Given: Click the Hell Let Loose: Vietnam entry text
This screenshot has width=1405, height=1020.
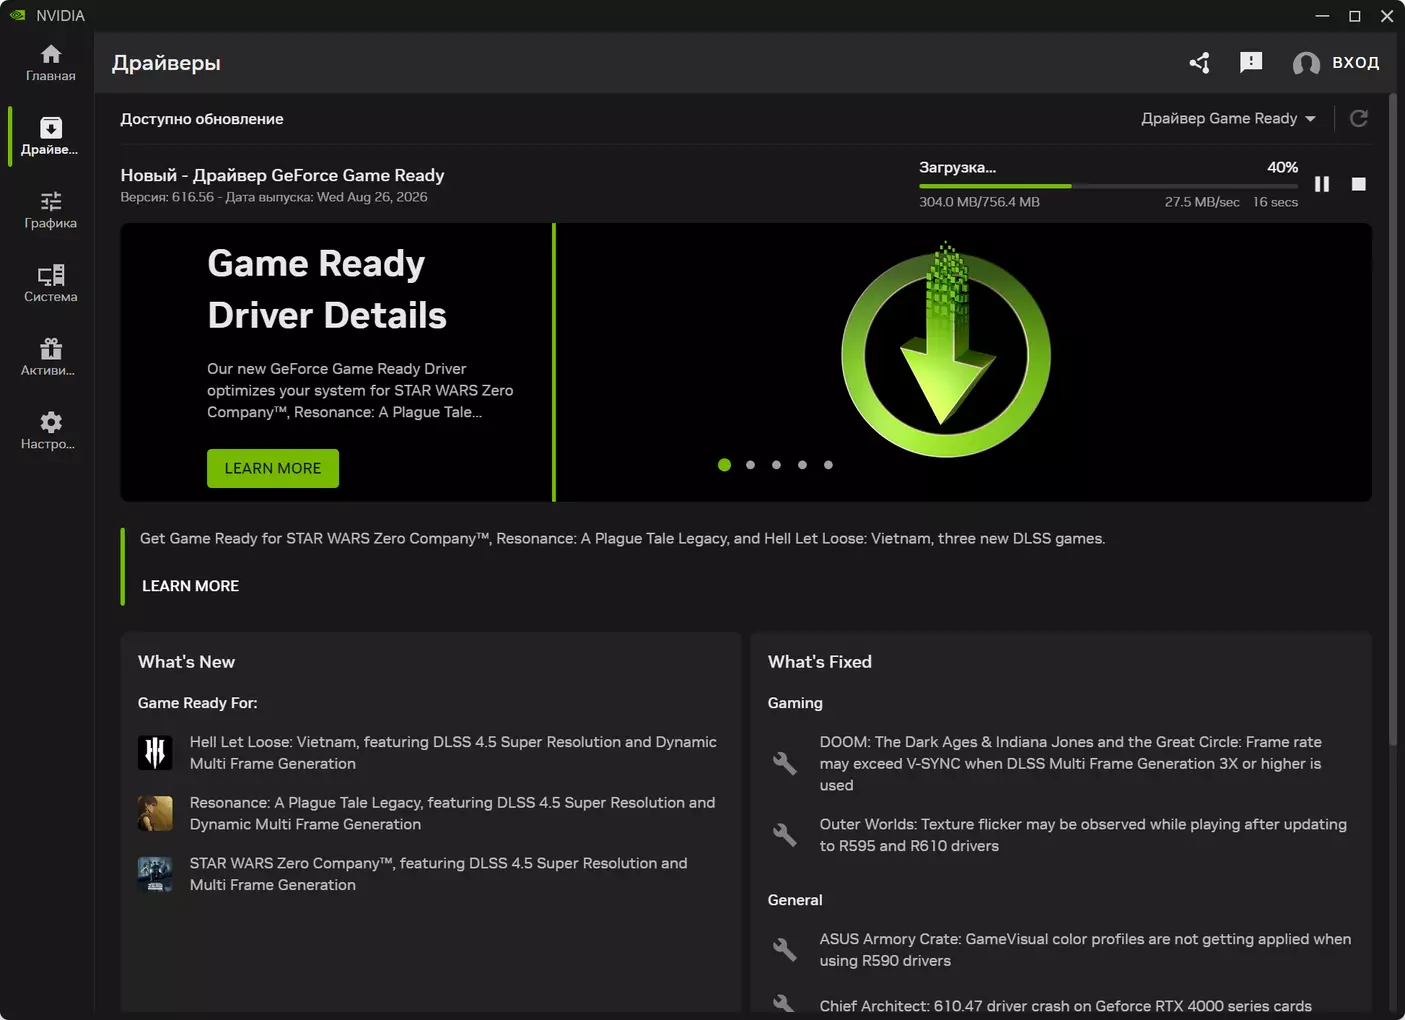Looking at the screenshot, I should [453, 752].
